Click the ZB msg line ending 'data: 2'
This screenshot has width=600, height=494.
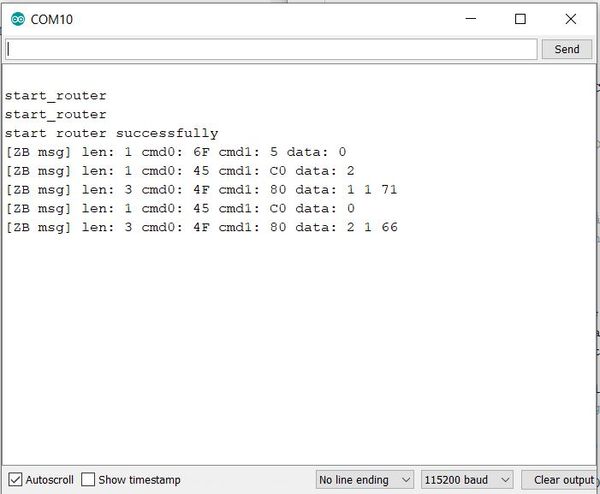click(180, 171)
